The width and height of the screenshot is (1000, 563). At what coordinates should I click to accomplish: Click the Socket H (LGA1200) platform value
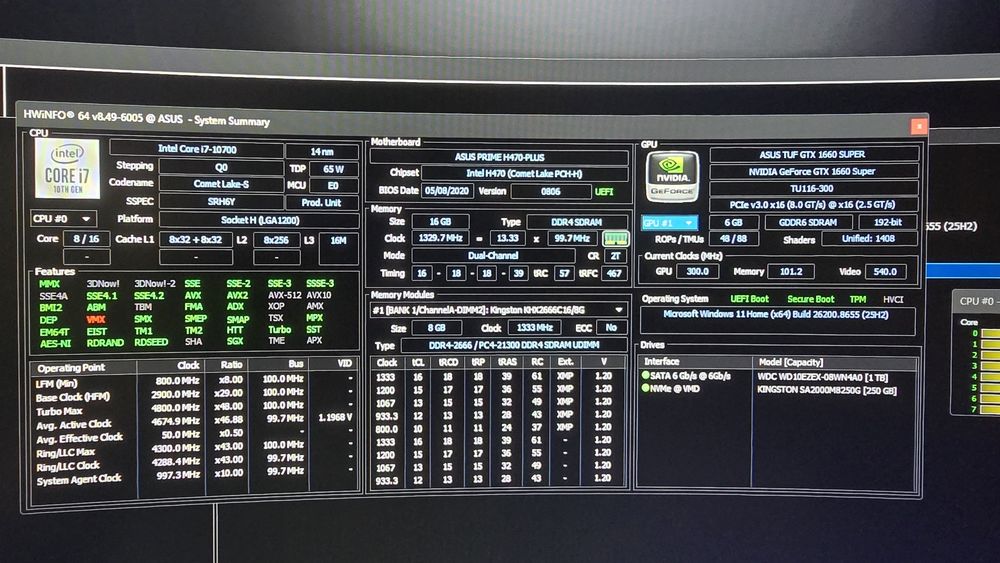(x=259, y=220)
